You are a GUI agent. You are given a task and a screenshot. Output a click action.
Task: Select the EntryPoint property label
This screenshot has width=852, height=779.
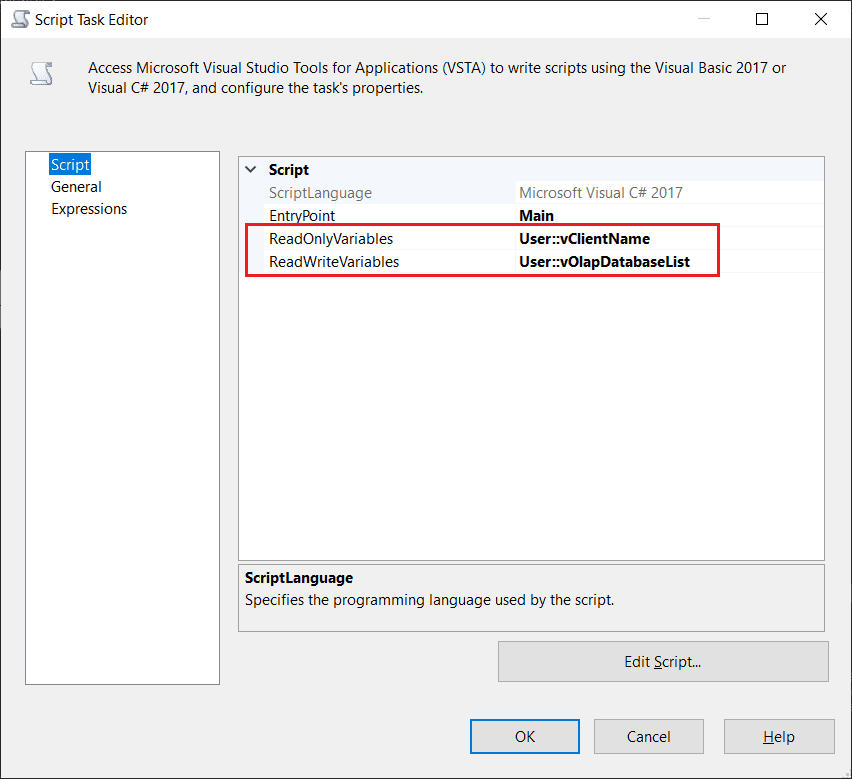[301, 216]
